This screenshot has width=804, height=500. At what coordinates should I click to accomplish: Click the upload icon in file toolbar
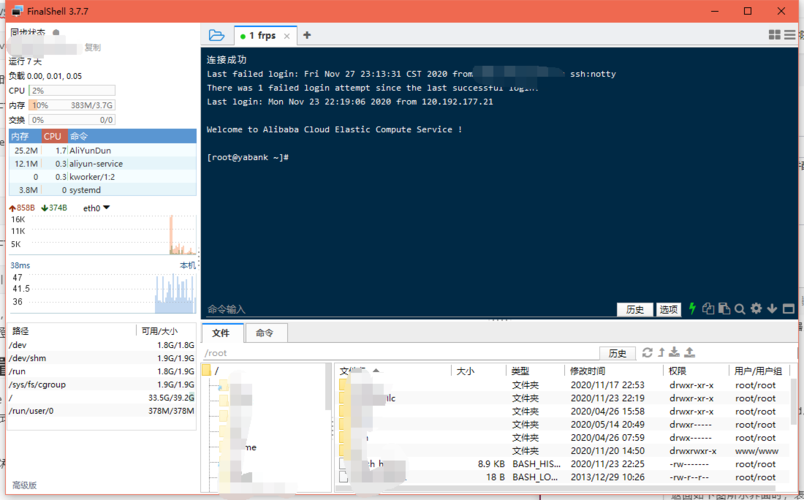point(690,352)
